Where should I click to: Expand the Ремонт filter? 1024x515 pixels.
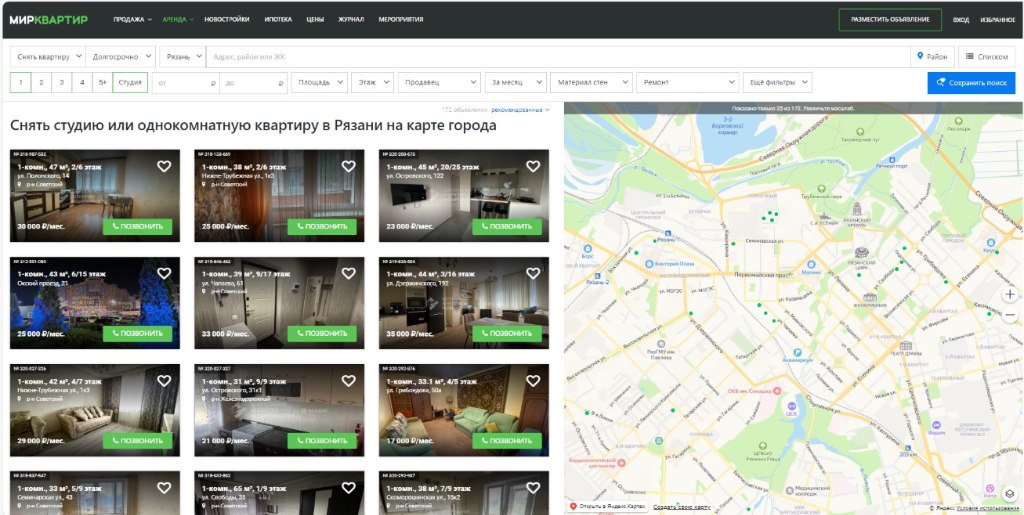point(687,83)
